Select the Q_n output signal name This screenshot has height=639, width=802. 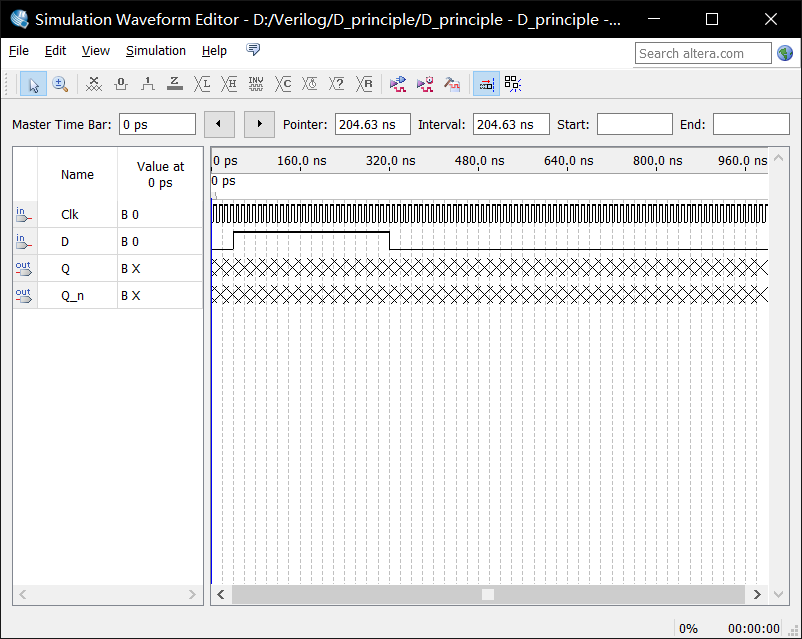72,296
